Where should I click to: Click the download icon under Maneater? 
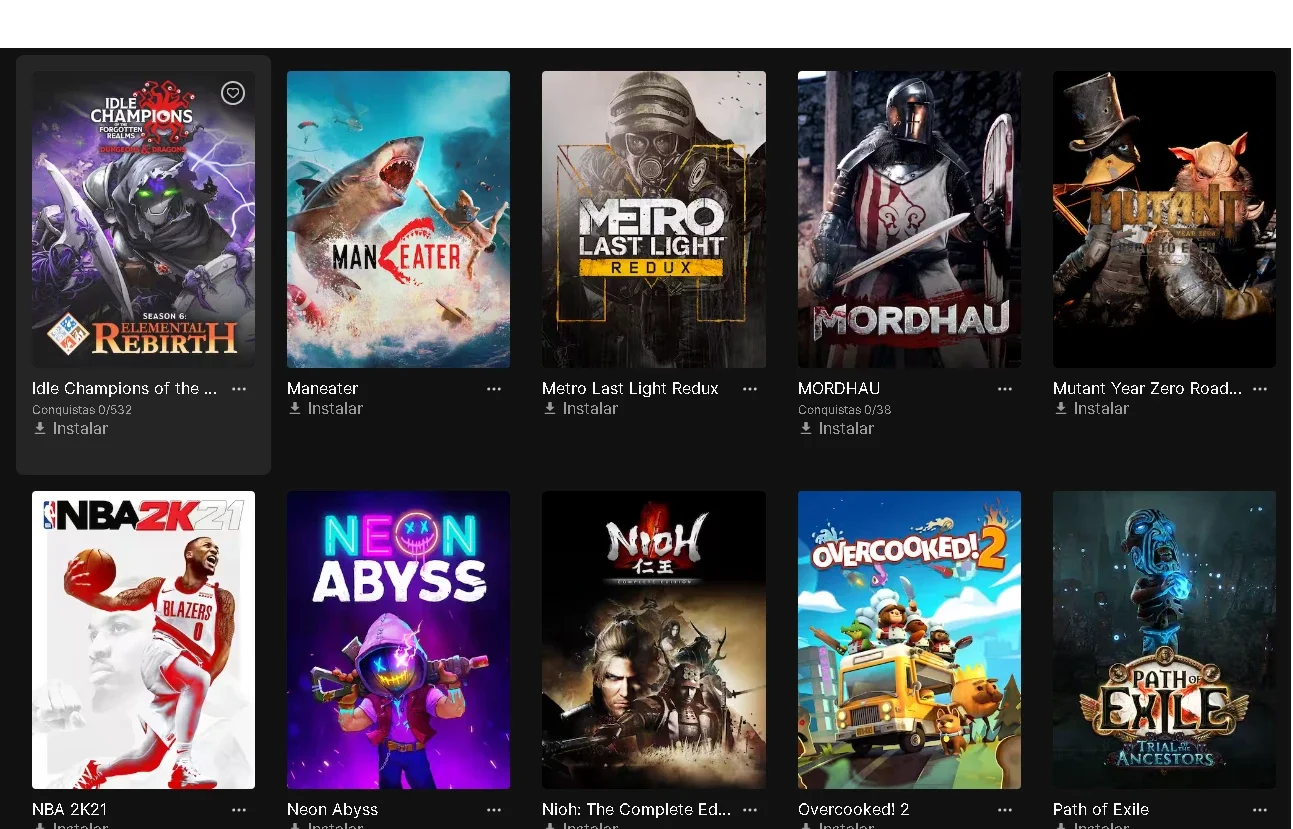point(295,408)
